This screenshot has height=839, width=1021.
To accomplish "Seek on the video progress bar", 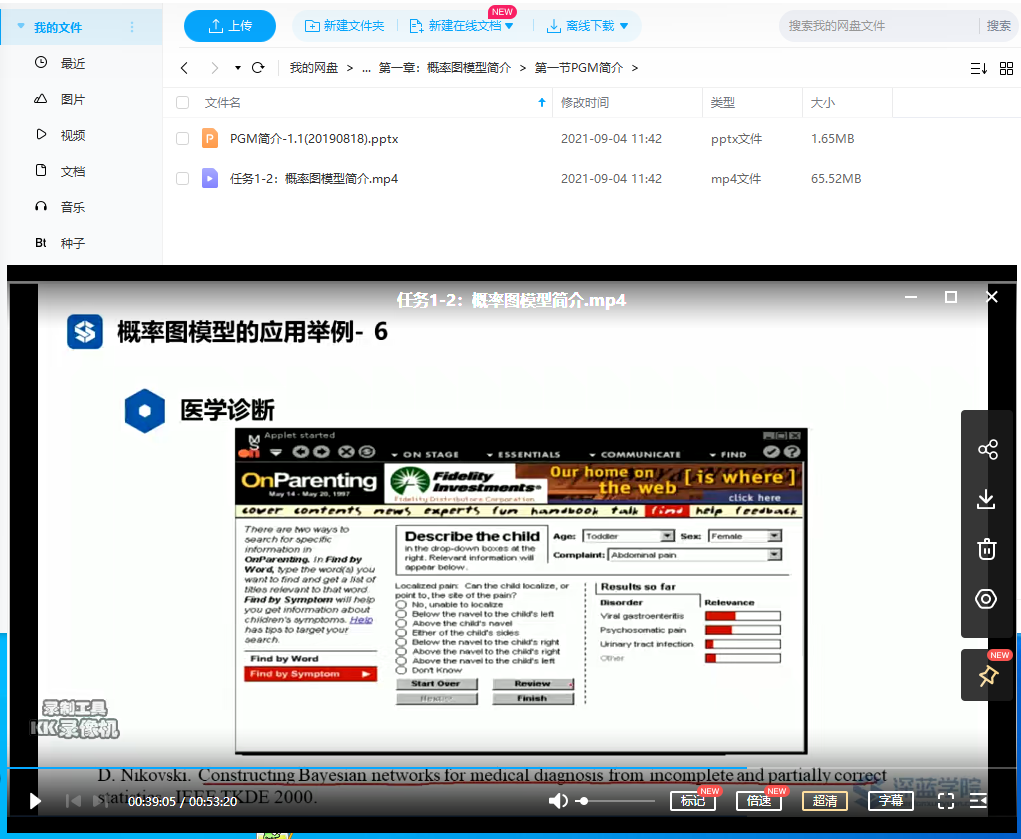I will click(512, 769).
